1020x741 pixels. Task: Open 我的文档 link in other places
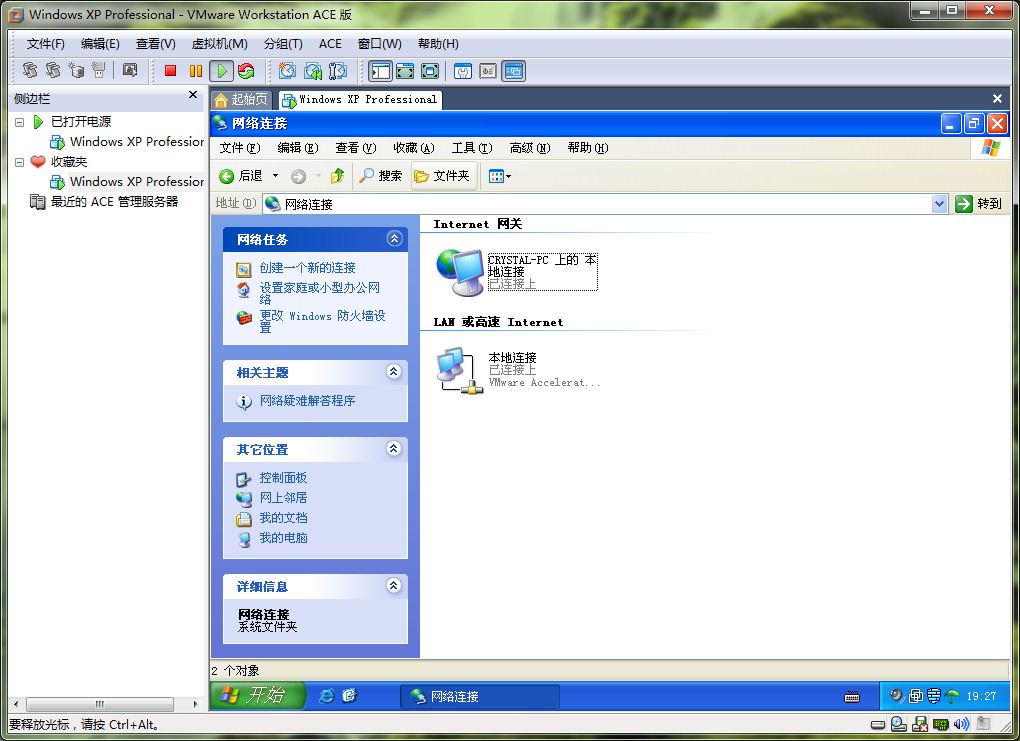tap(283, 518)
